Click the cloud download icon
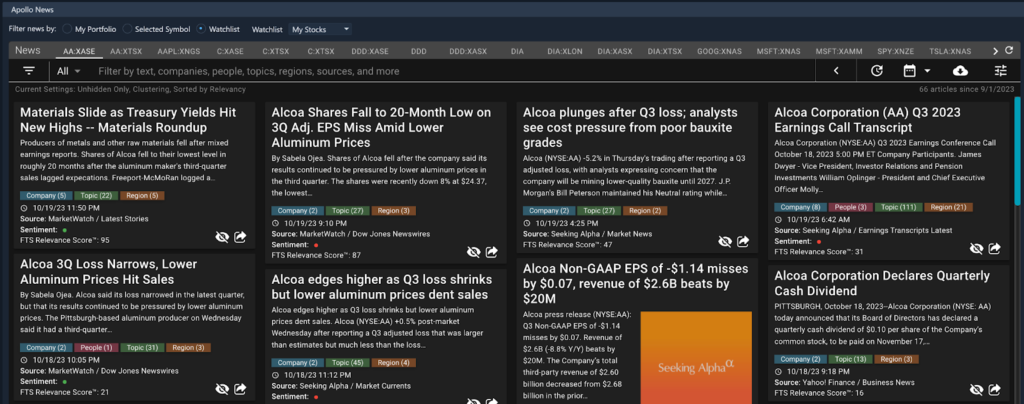 pyautogui.click(x=961, y=70)
